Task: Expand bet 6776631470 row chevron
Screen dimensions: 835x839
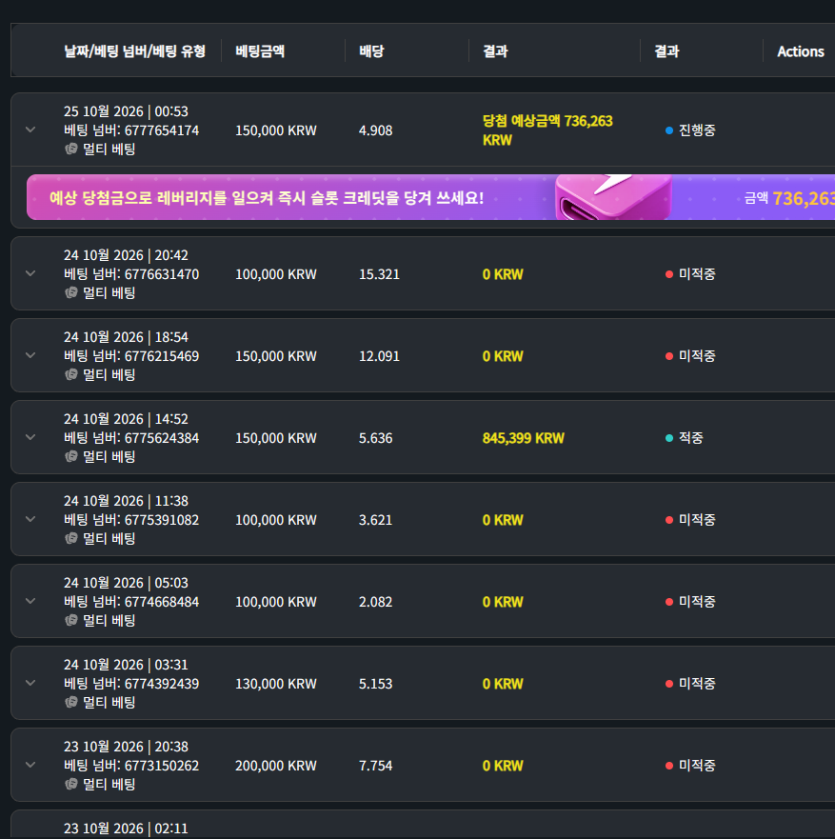Action: tap(30, 273)
